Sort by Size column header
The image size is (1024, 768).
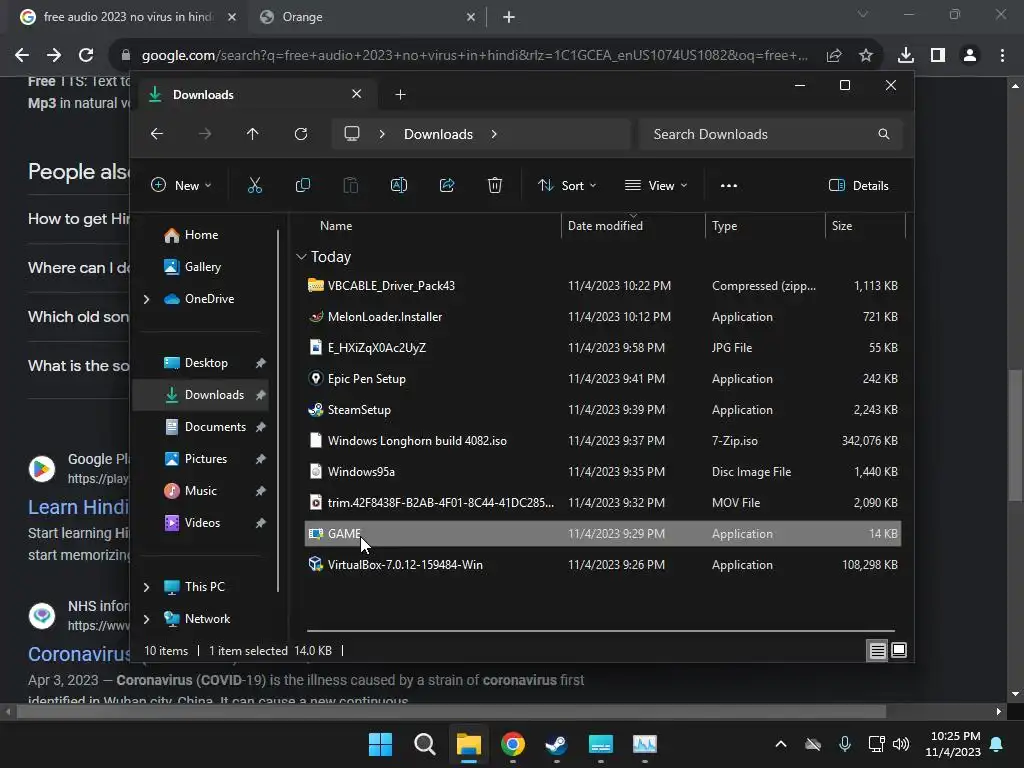click(865, 226)
